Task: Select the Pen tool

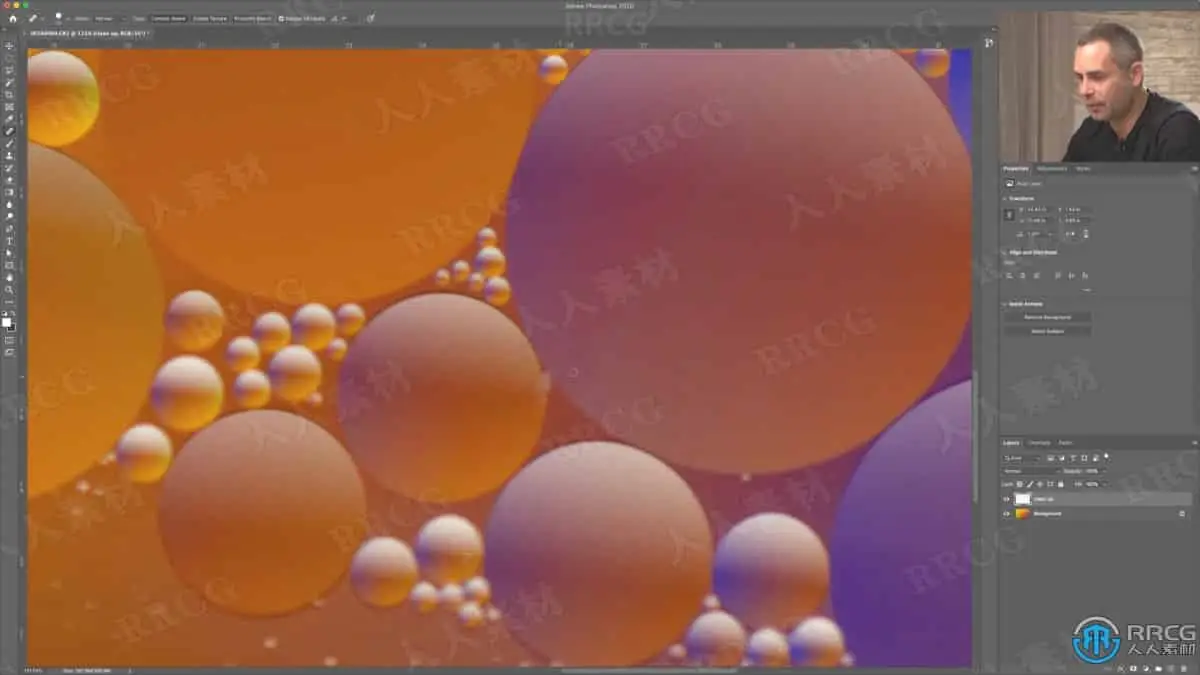Action: click(10, 229)
